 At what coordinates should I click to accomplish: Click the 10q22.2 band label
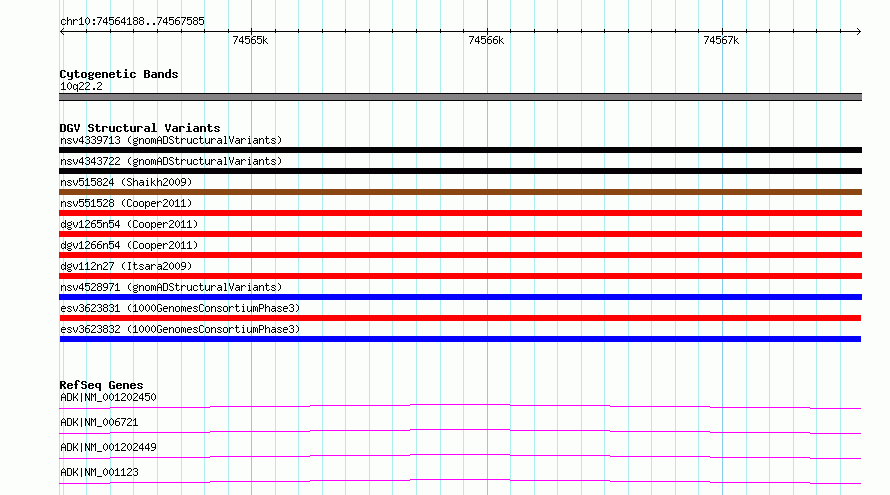[81, 86]
